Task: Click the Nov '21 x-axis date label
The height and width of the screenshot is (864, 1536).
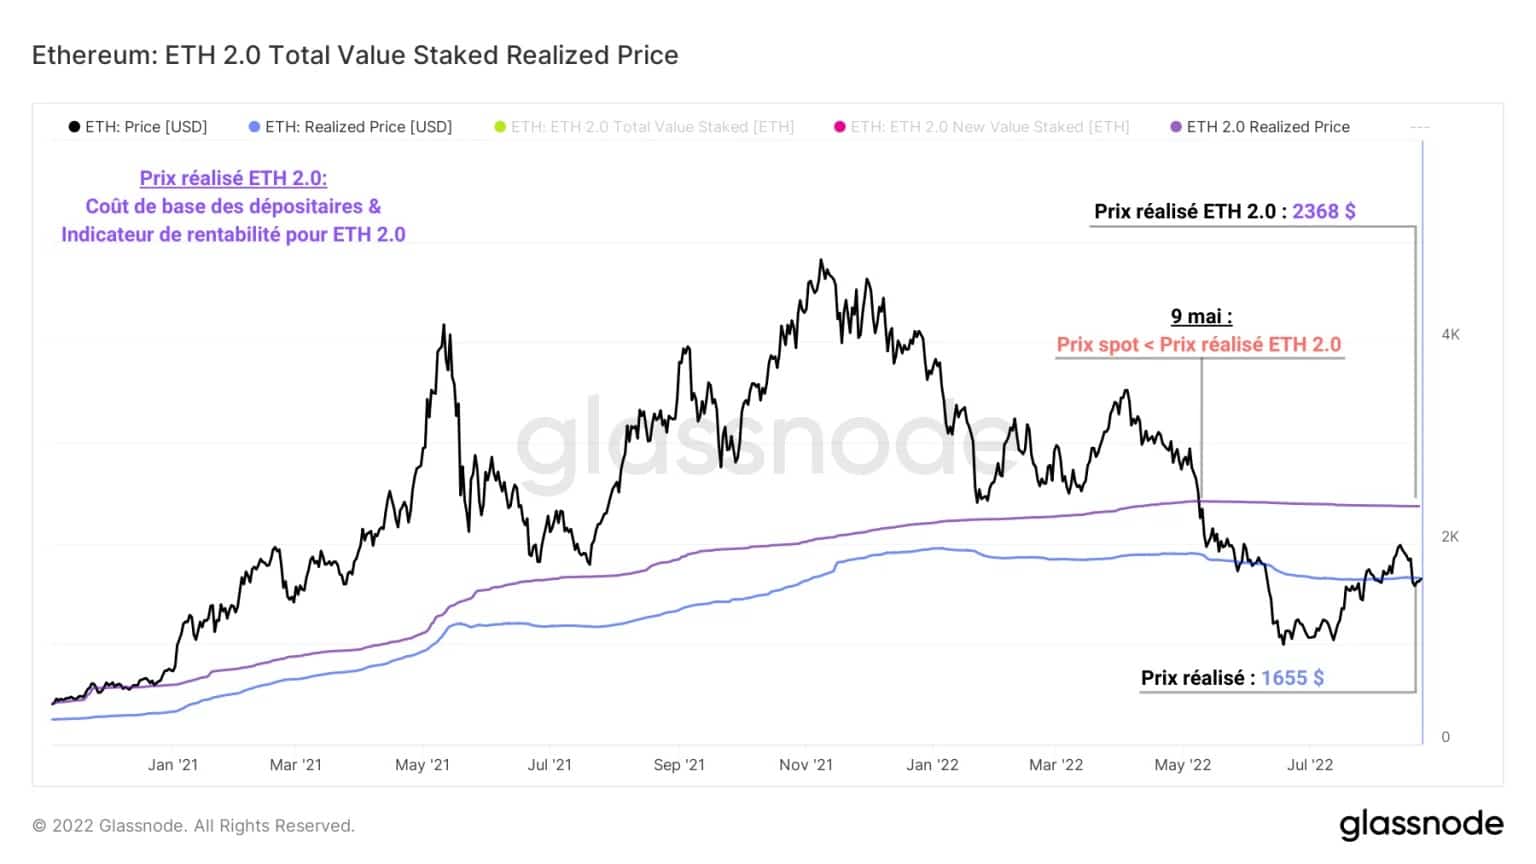Action: coord(806,765)
